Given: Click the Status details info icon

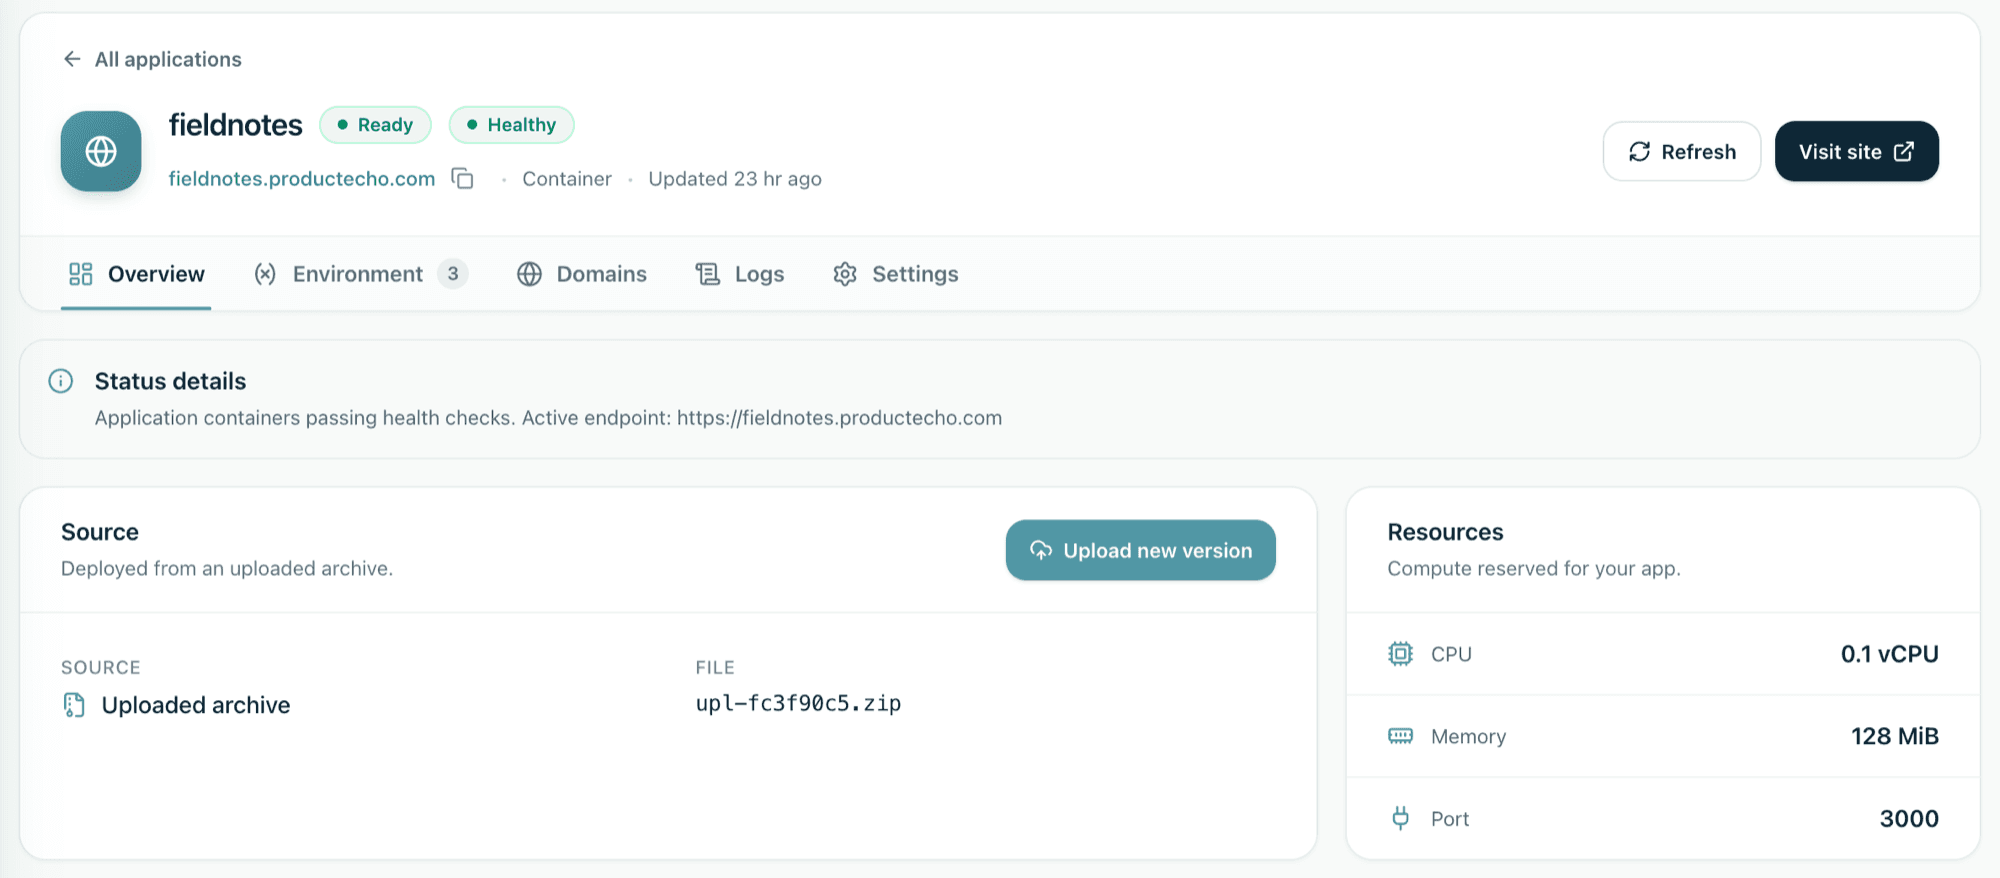Looking at the screenshot, I should pyautogui.click(x=61, y=381).
